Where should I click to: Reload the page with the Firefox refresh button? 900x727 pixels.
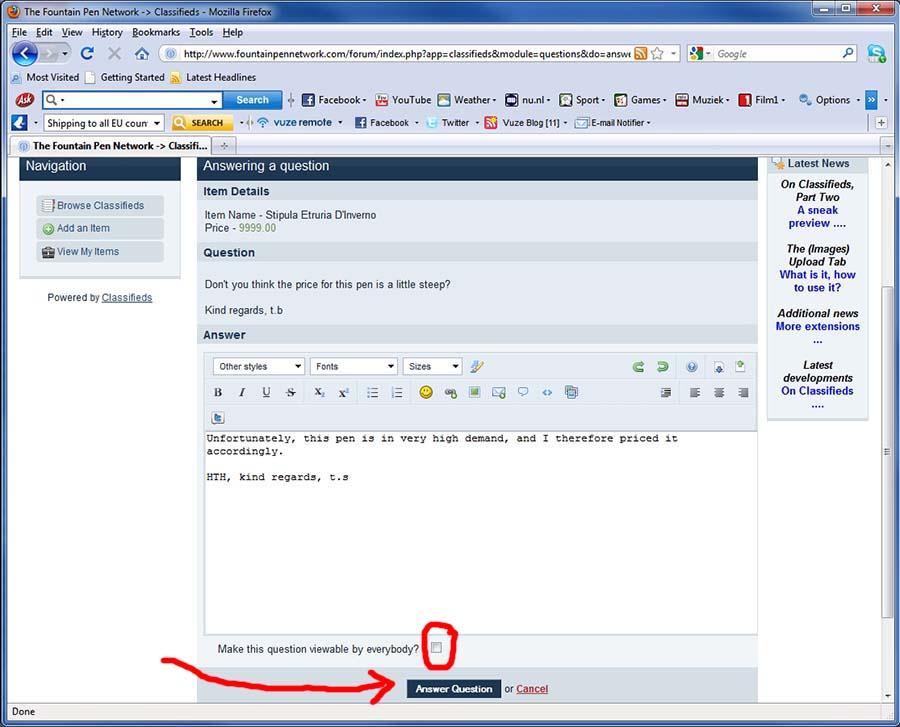click(87, 53)
